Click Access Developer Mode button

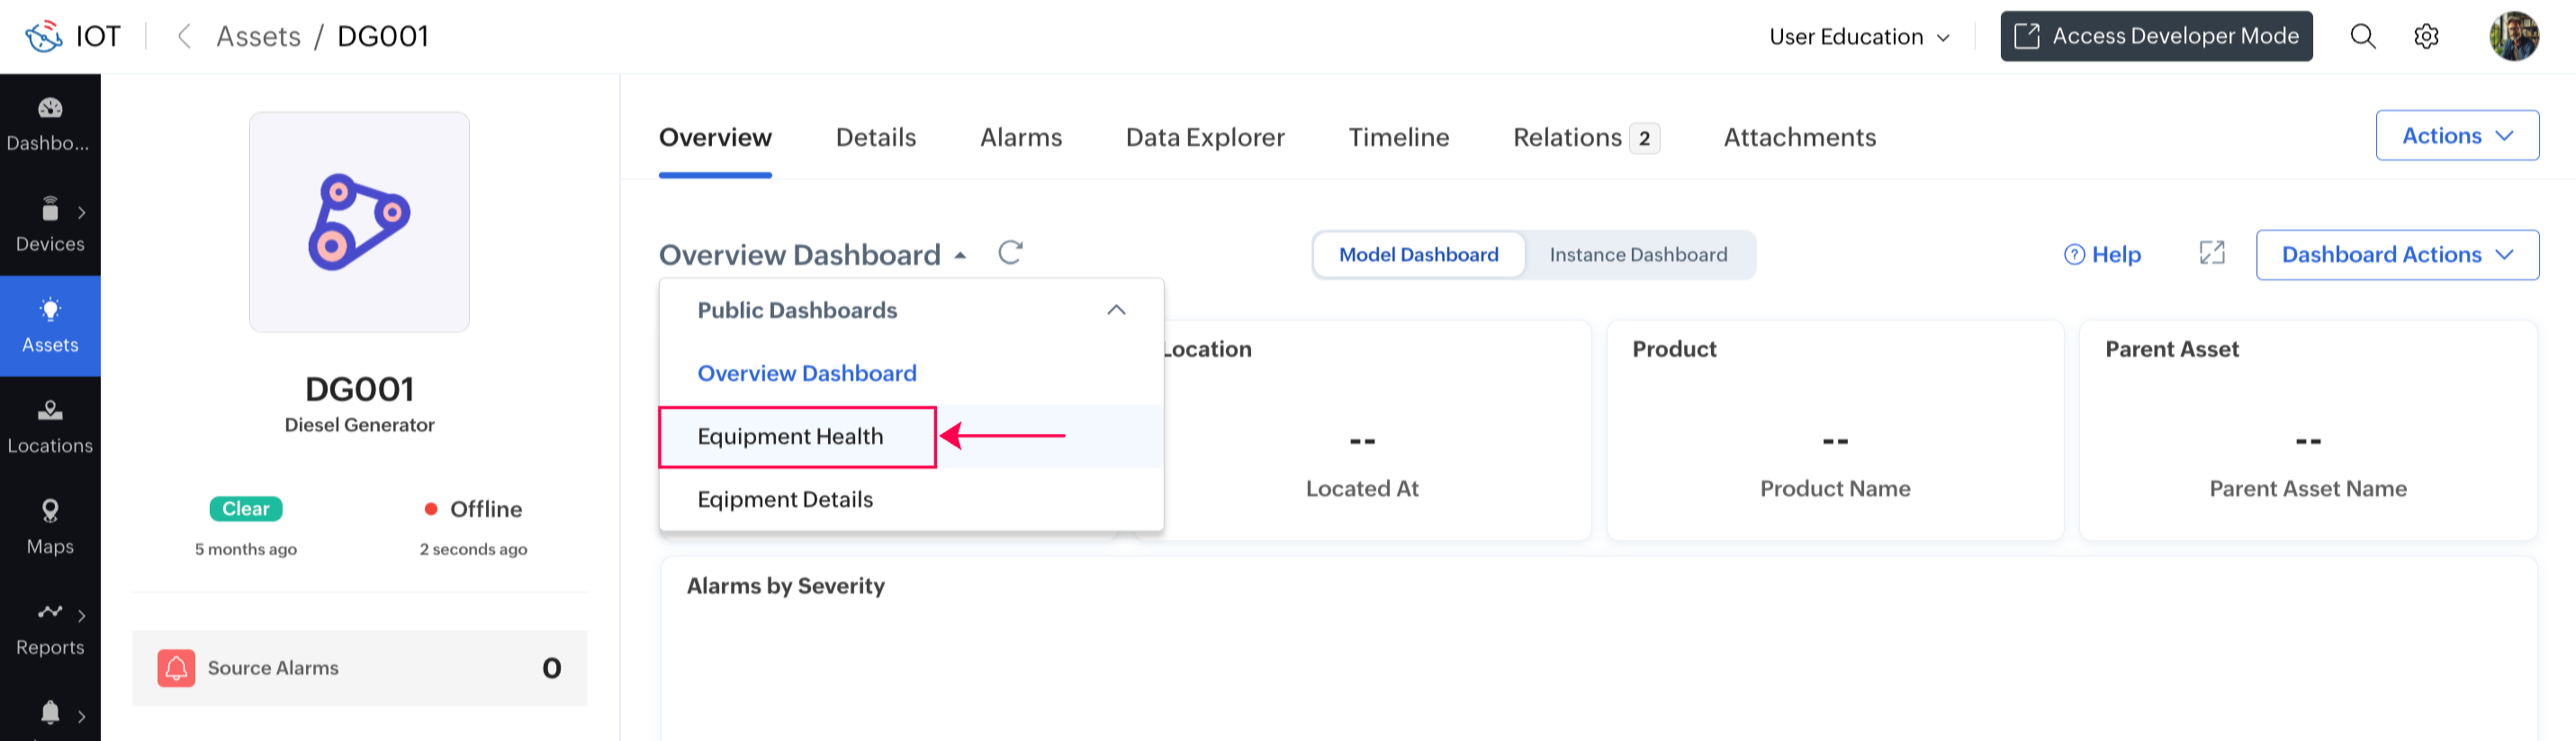click(2156, 37)
